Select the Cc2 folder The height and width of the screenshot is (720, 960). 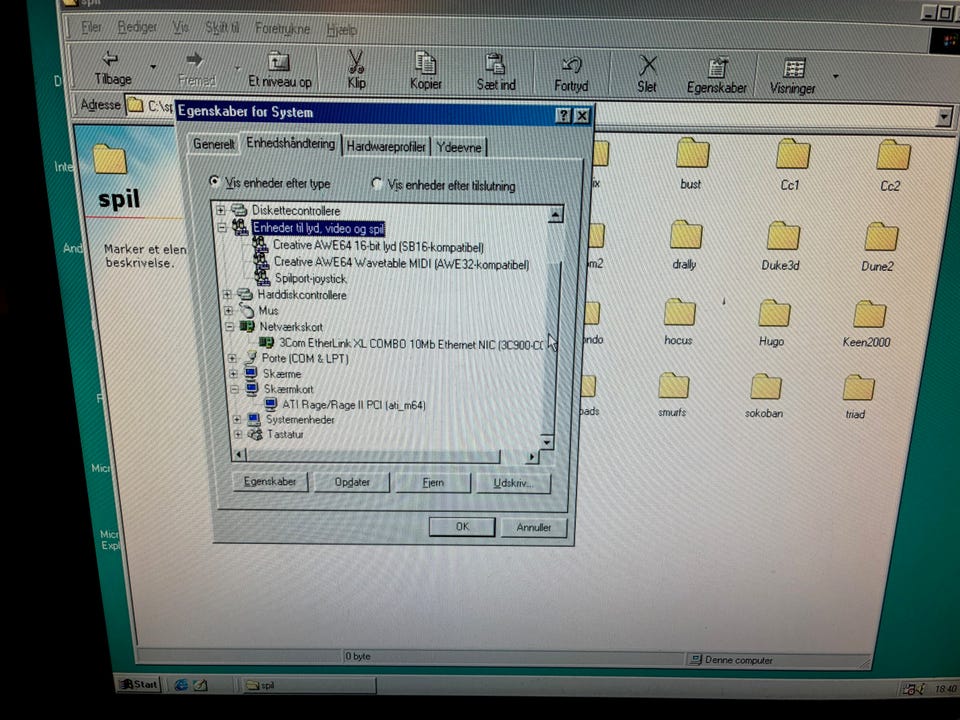pyautogui.click(x=891, y=165)
